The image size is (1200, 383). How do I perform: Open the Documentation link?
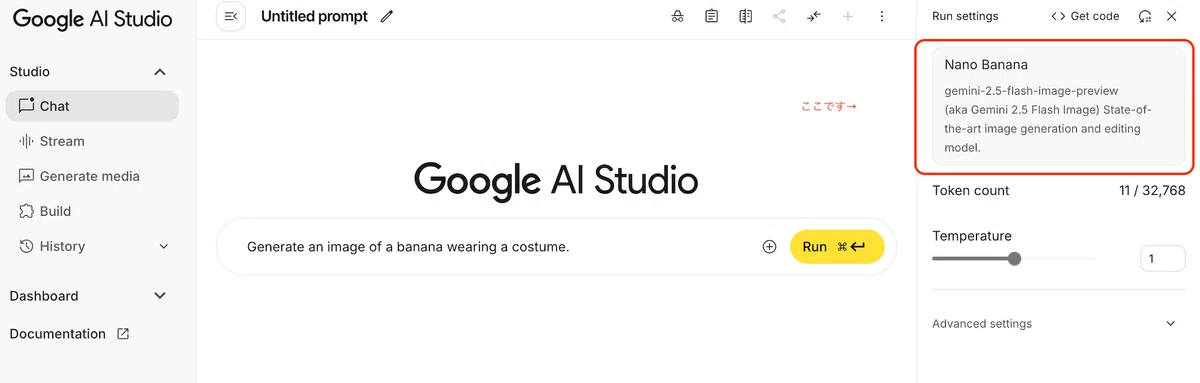[x=57, y=334]
